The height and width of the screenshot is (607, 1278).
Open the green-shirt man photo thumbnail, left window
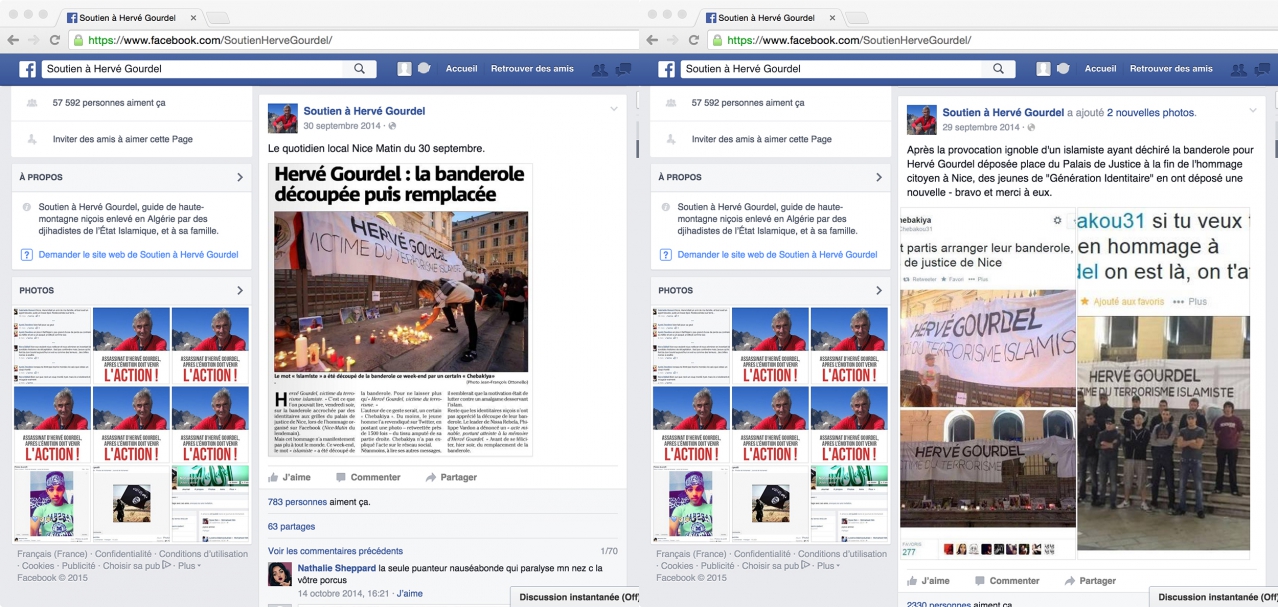coord(53,505)
